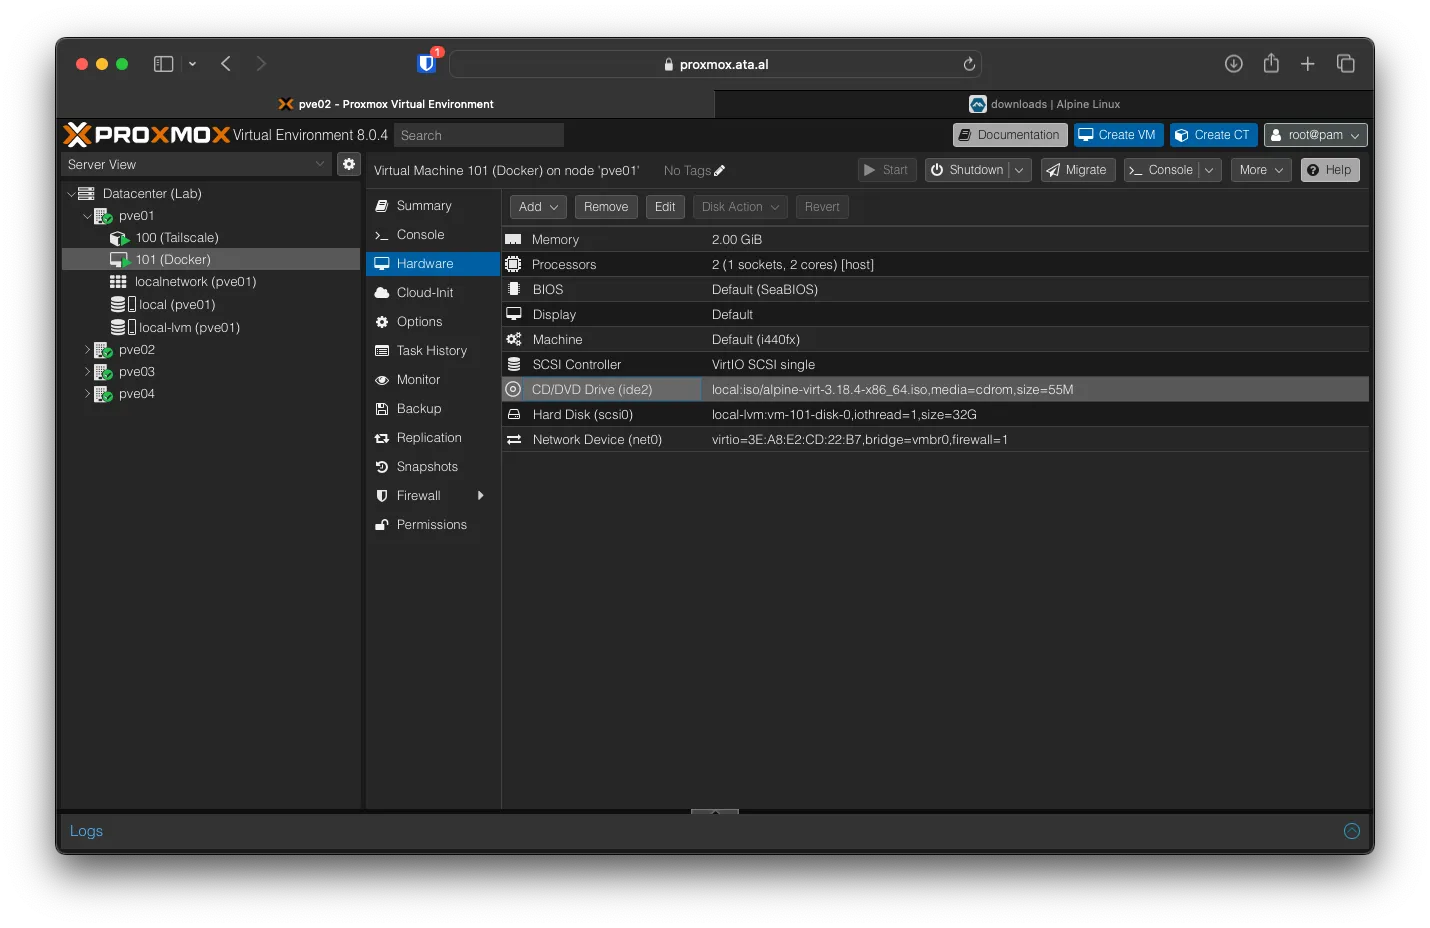This screenshot has width=1430, height=928.
Task: Expand the Firewall submenu arrow
Action: (481, 496)
